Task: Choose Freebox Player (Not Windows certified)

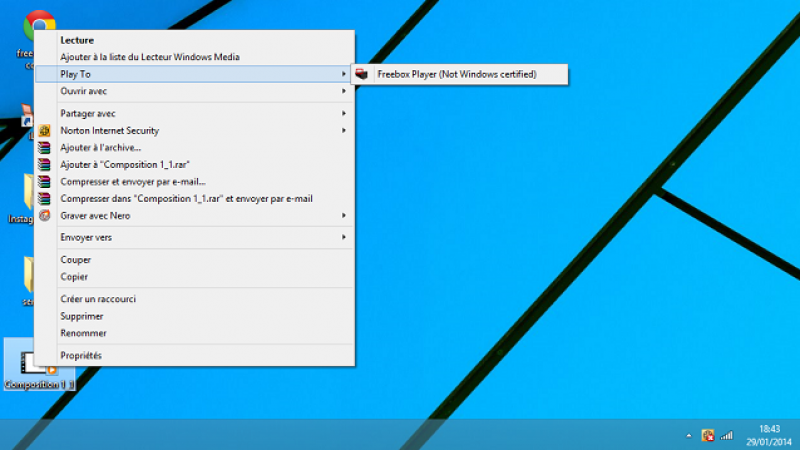Action: point(456,74)
